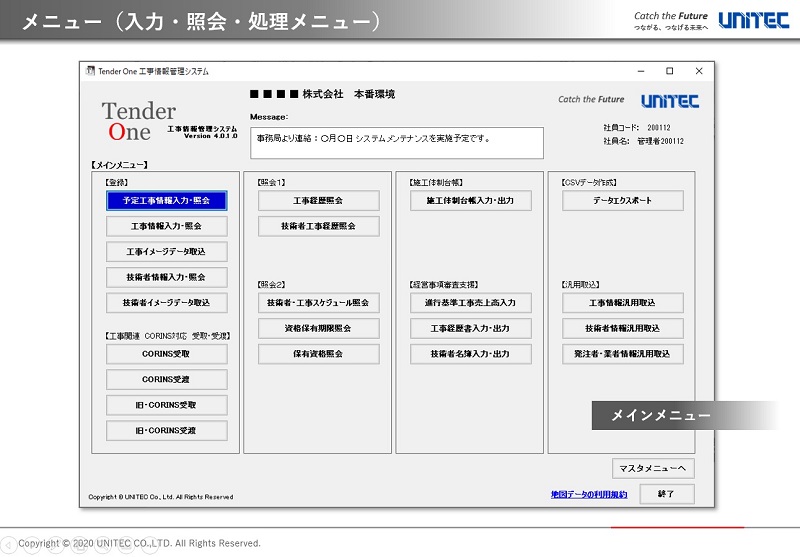Viewport: 800px width, 557px height.
Task: Click the 社員名 value 管理者200112
Action: tap(660, 141)
